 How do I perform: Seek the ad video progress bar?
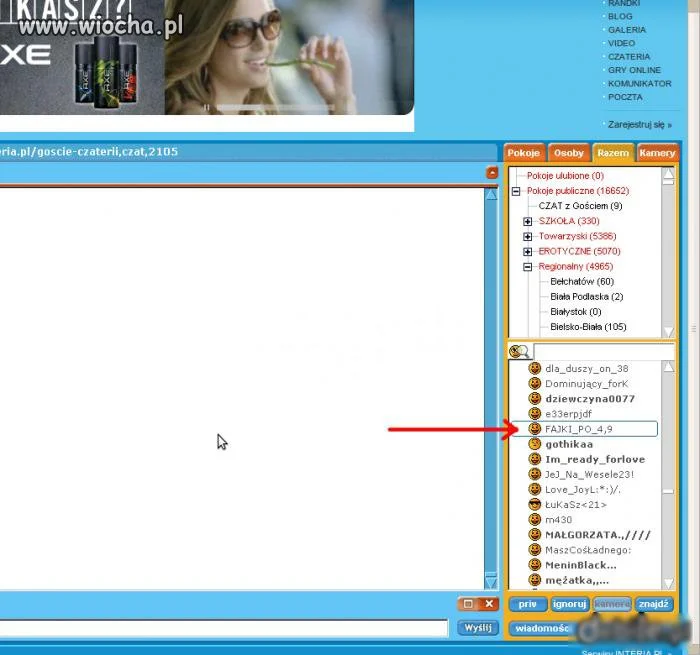point(275,108)
